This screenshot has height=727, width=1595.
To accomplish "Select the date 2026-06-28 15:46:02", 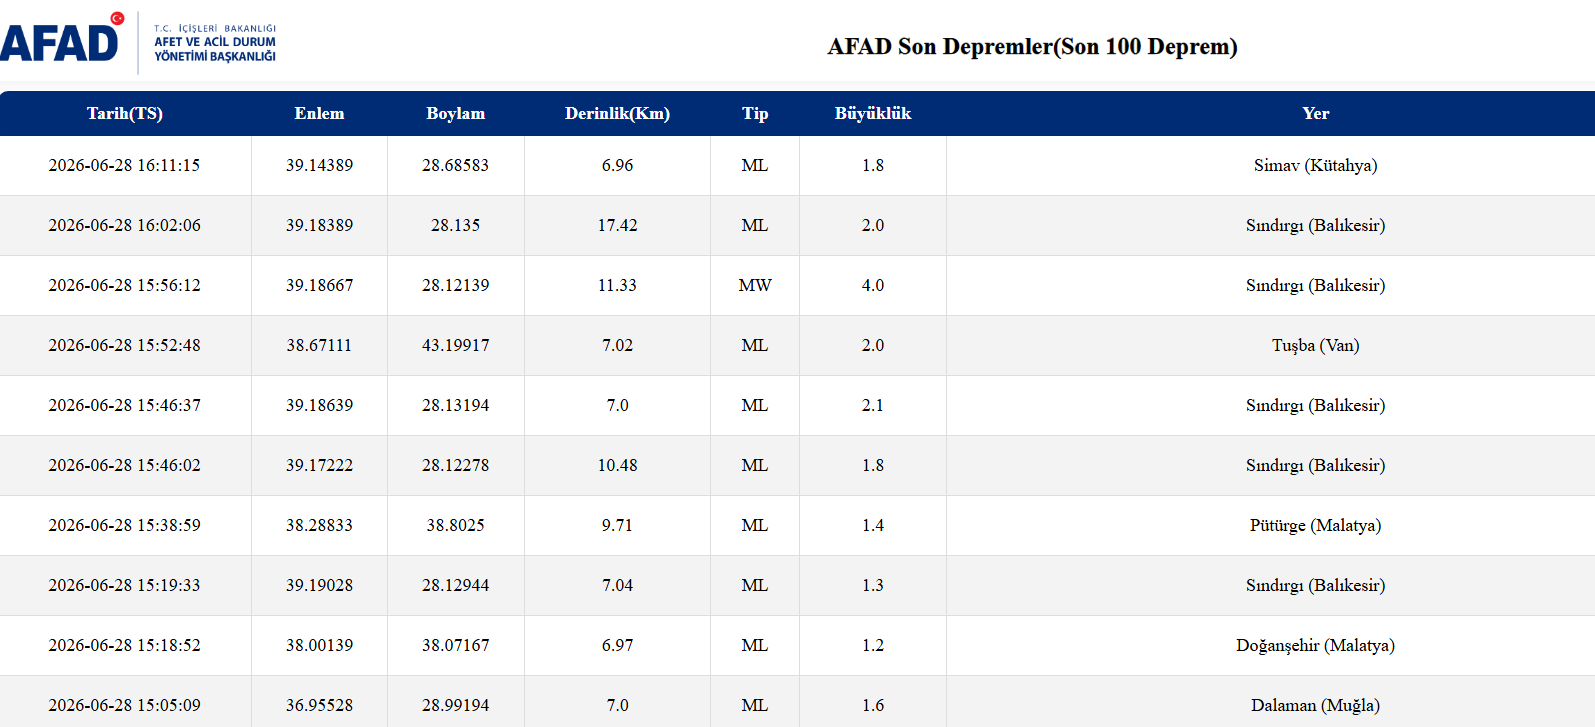I will point(125,465).
